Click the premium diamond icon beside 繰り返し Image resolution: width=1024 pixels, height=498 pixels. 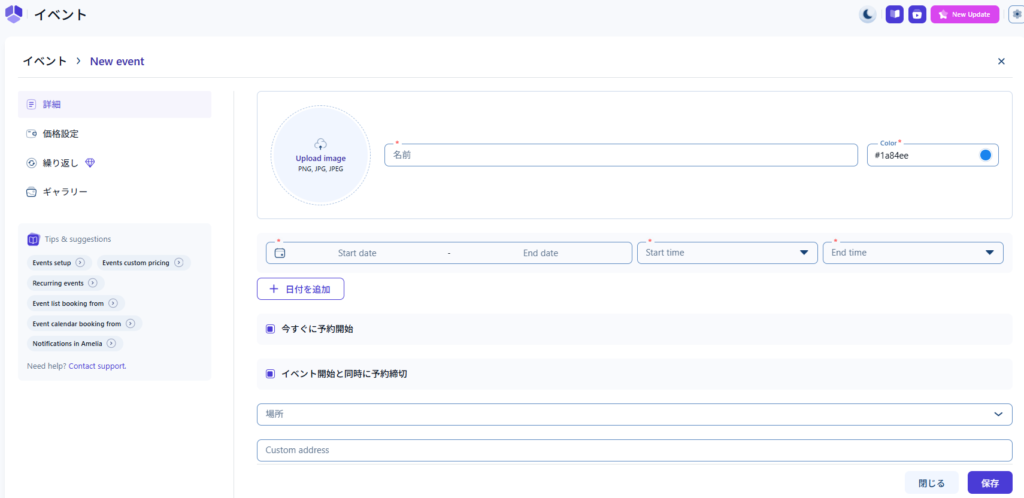click(x=90, y=163)
